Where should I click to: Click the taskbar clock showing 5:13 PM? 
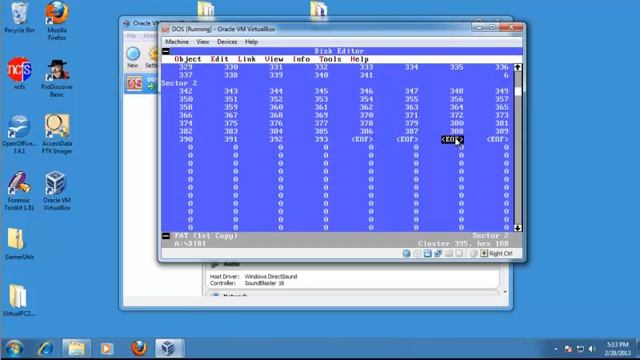[x=618, y=349]
